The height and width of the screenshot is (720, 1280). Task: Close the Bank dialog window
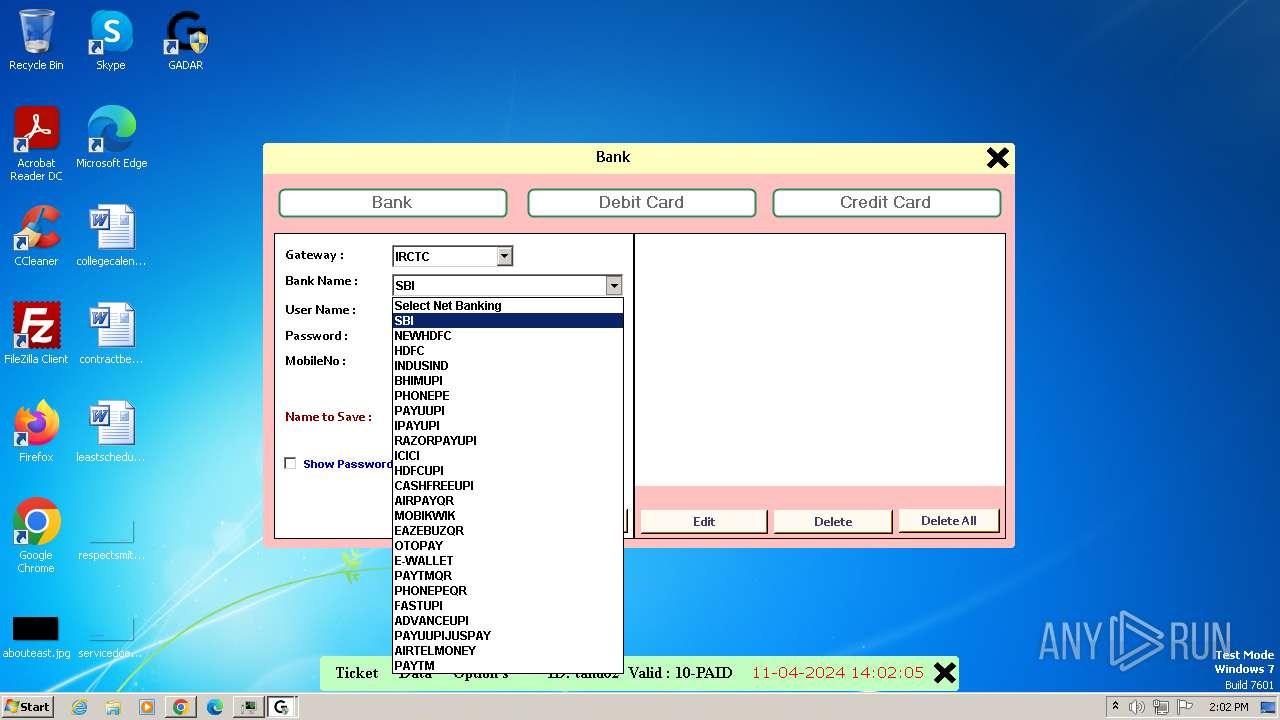[x=997, y=157]
